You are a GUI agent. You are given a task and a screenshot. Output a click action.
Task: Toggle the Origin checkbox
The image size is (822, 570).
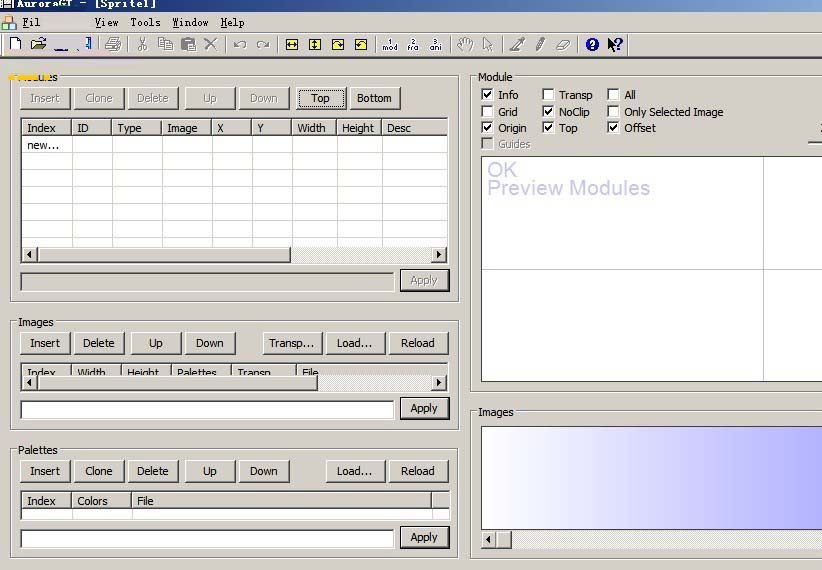(x=487, y=127)
